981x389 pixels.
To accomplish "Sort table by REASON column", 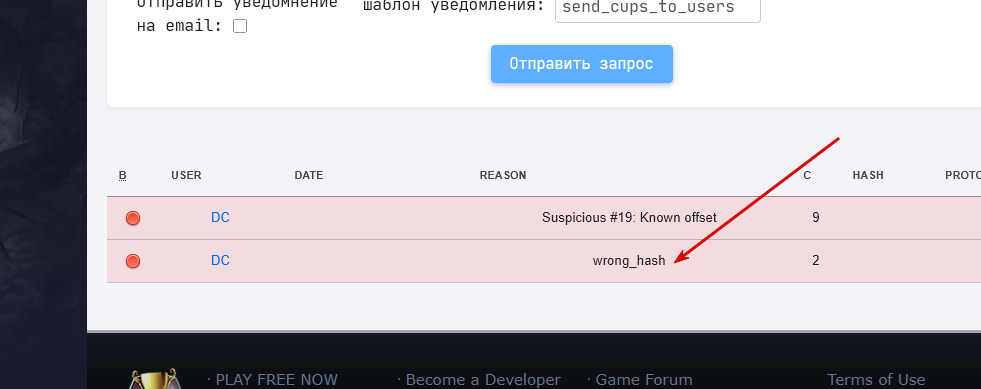I will click(503, 176).
